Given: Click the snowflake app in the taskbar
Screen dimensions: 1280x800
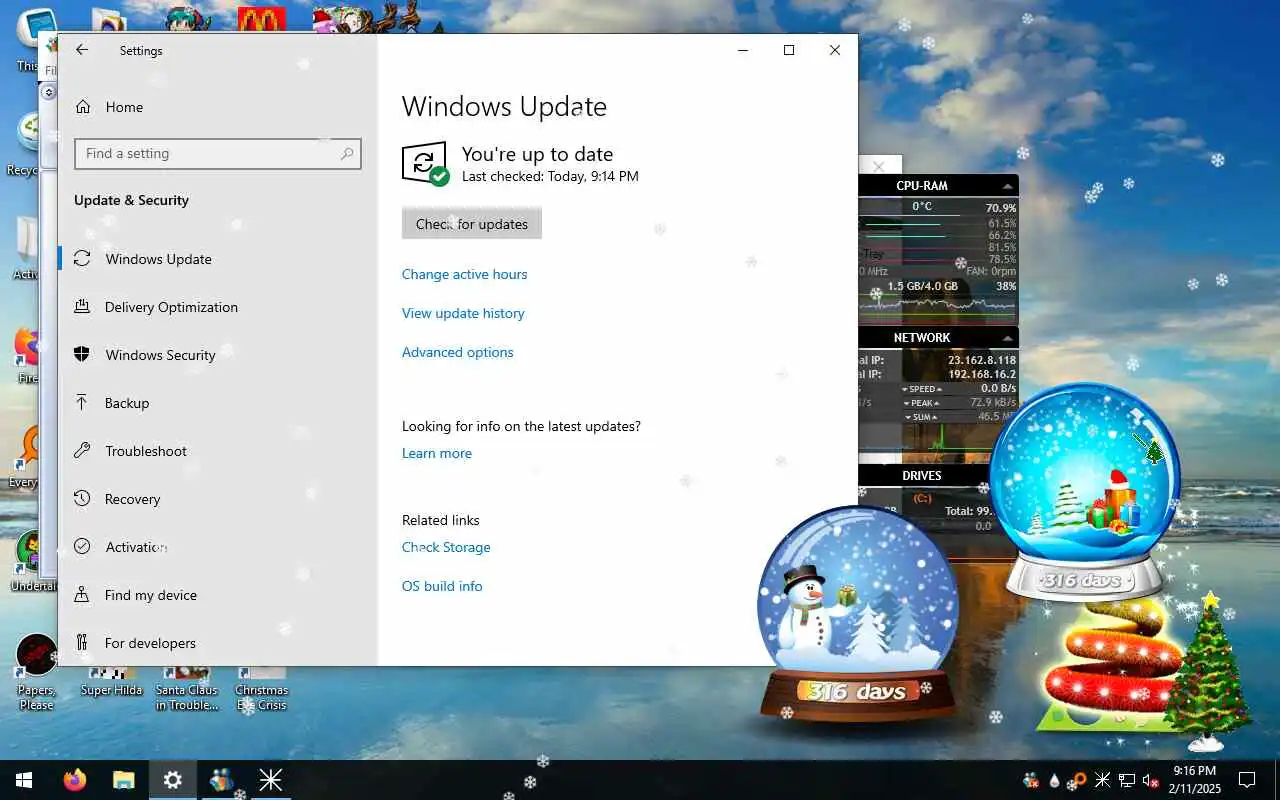Looking at the screenshot, I should tap(271, 780).
